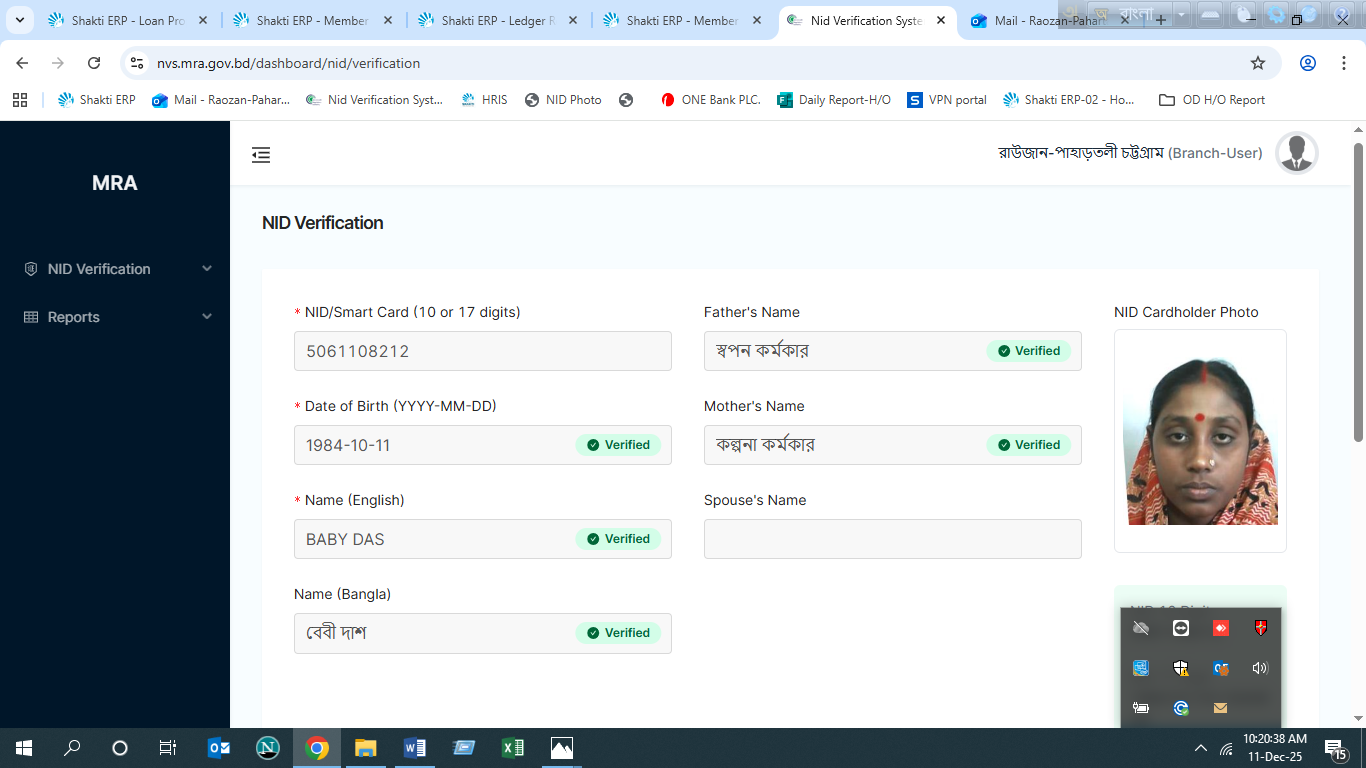Collapse the sidebar with the menu fold icon

tap(261, 155)
